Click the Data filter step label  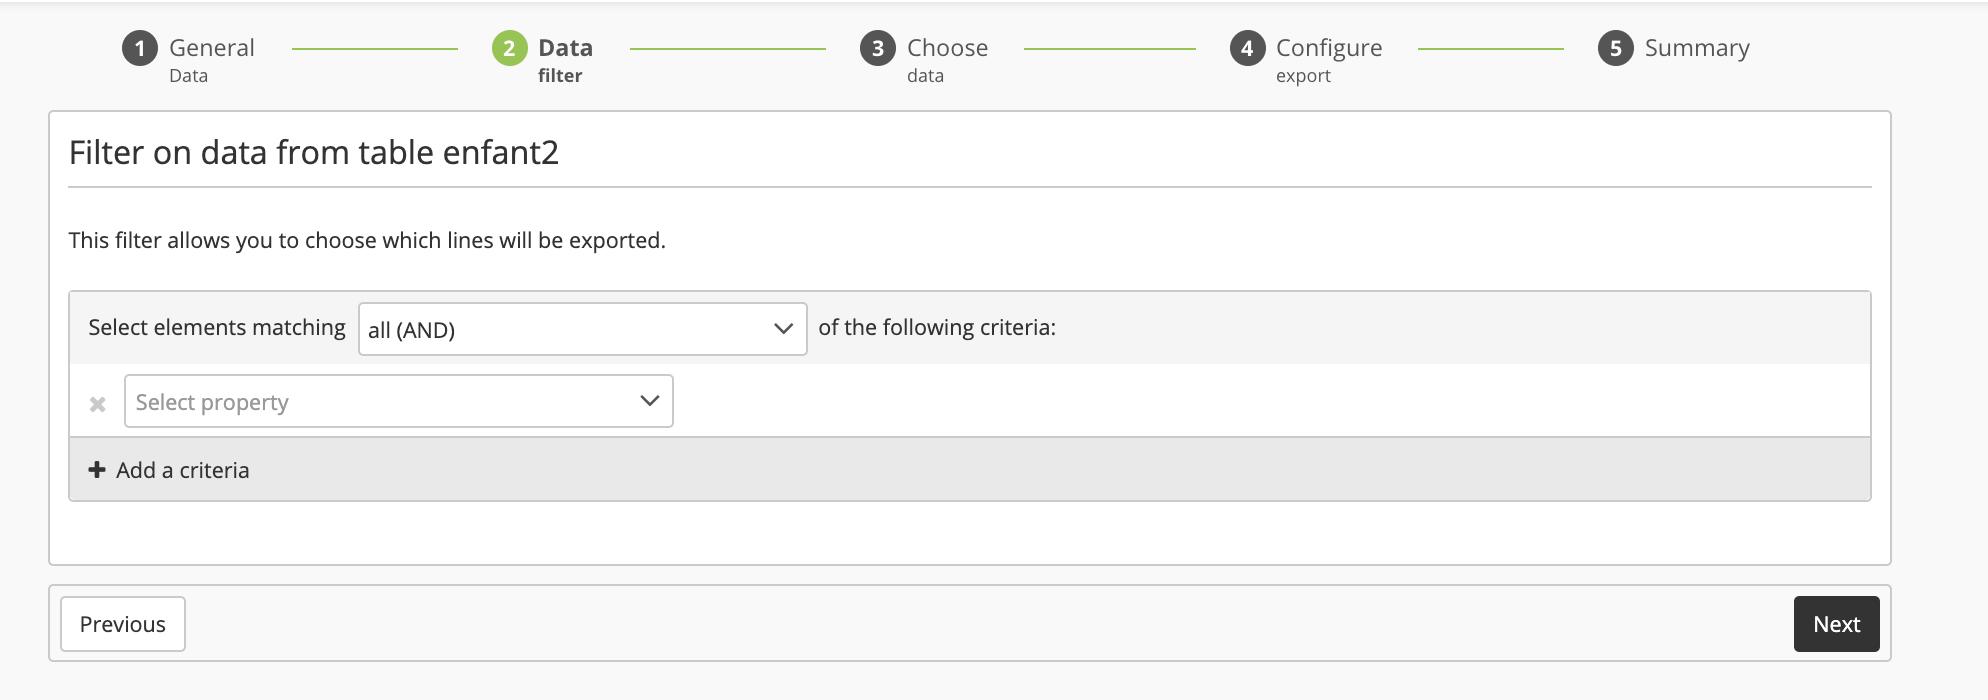pos(565,59)
